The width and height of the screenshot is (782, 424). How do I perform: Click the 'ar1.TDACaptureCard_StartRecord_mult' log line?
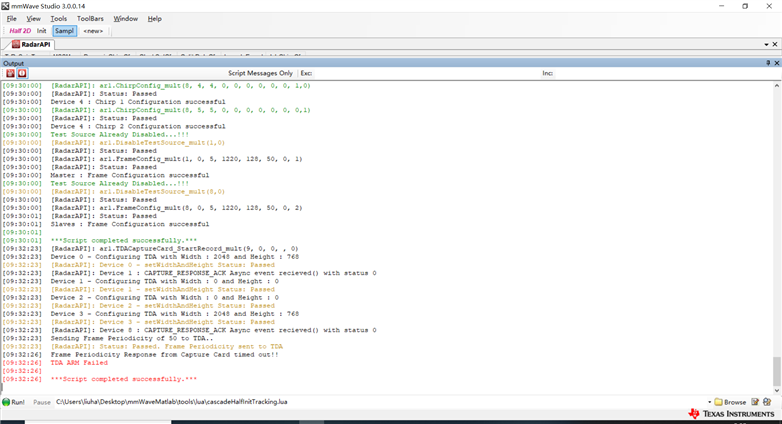point(175,248)
